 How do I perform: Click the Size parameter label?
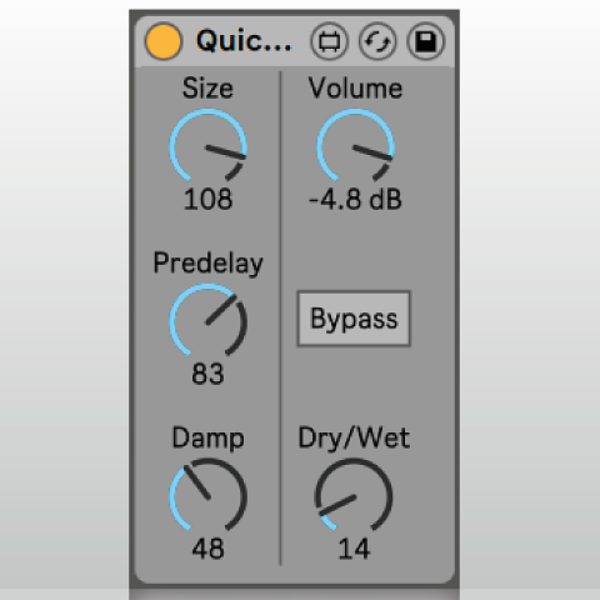pyautogui.click(x=208, y=88)
